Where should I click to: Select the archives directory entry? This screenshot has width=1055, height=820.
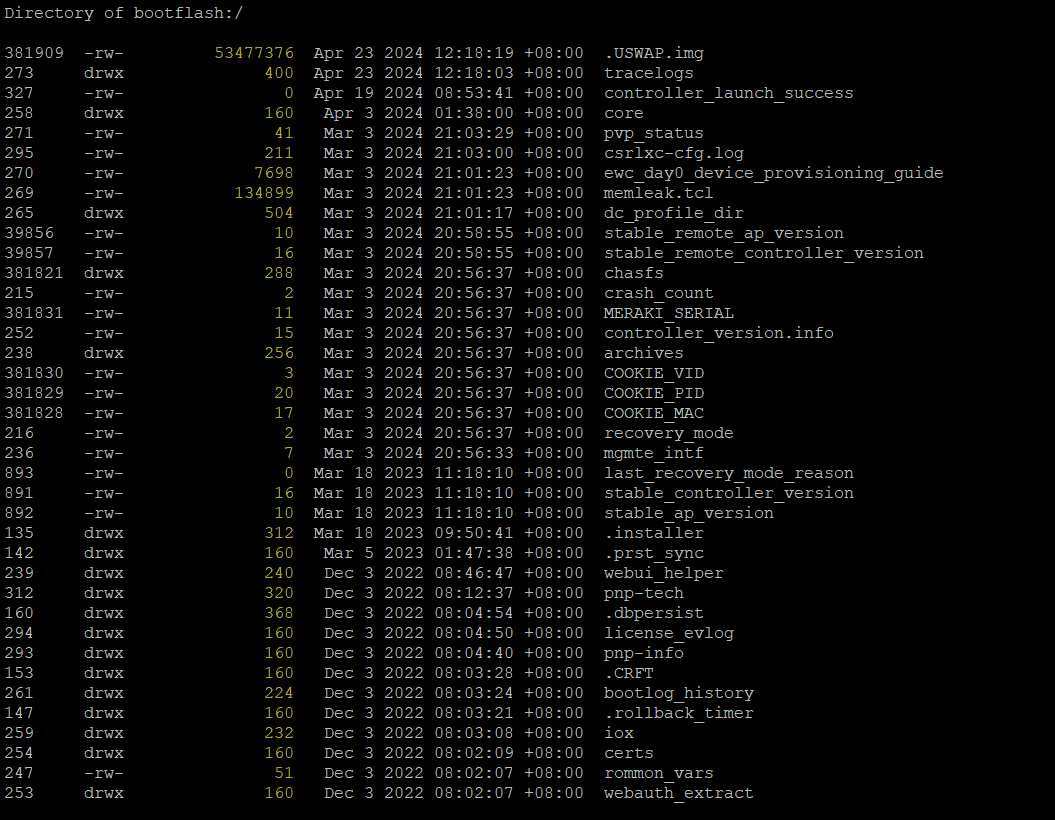click(x=643, y=352)
